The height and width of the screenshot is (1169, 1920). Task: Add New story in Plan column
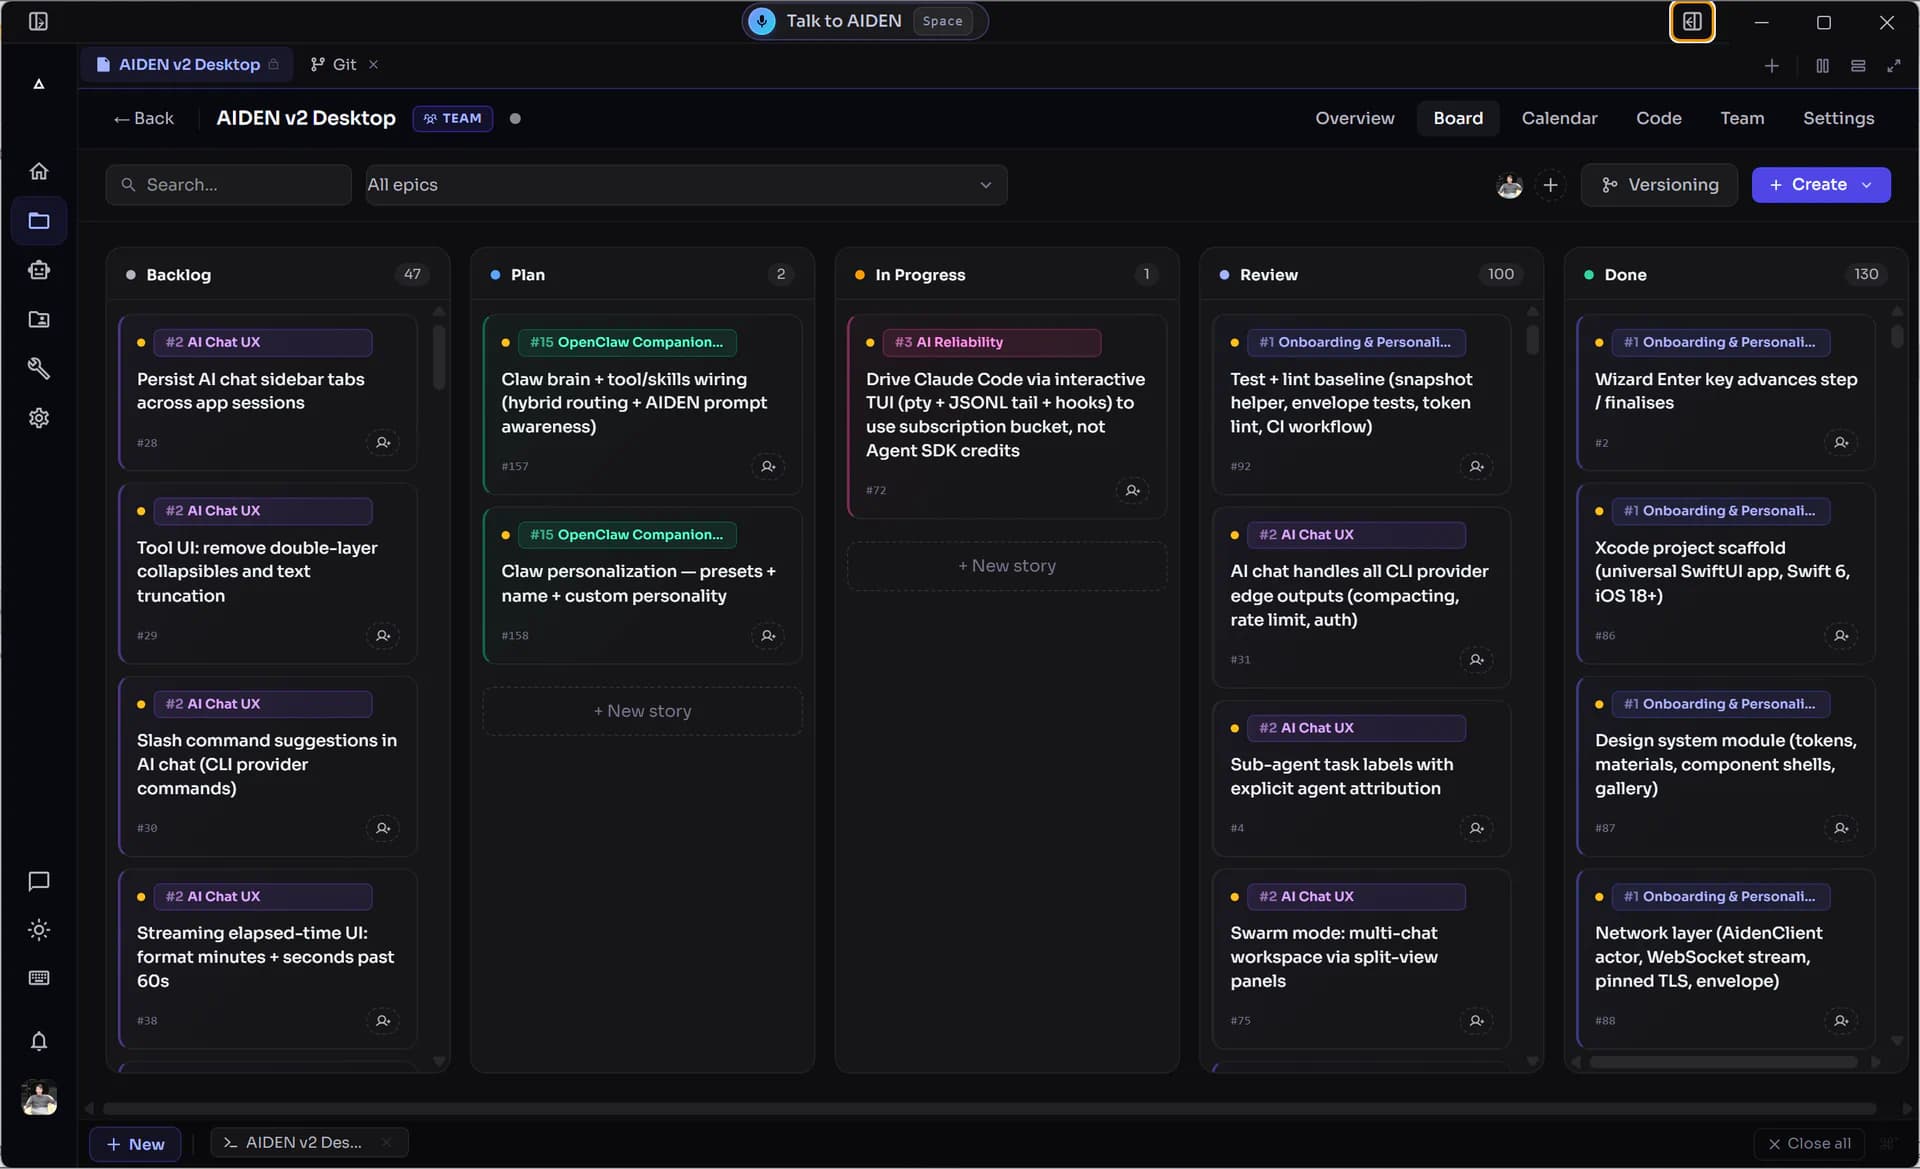click(x=642, y=711)
